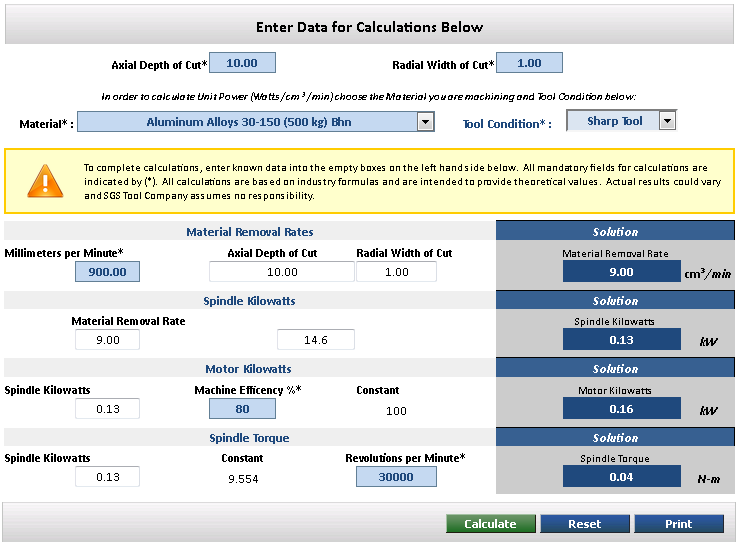The width and height of the screenshot is (739, 544).
Task: Click Axial Depth field under Material Removal Rates
Action: click(281, 271)
